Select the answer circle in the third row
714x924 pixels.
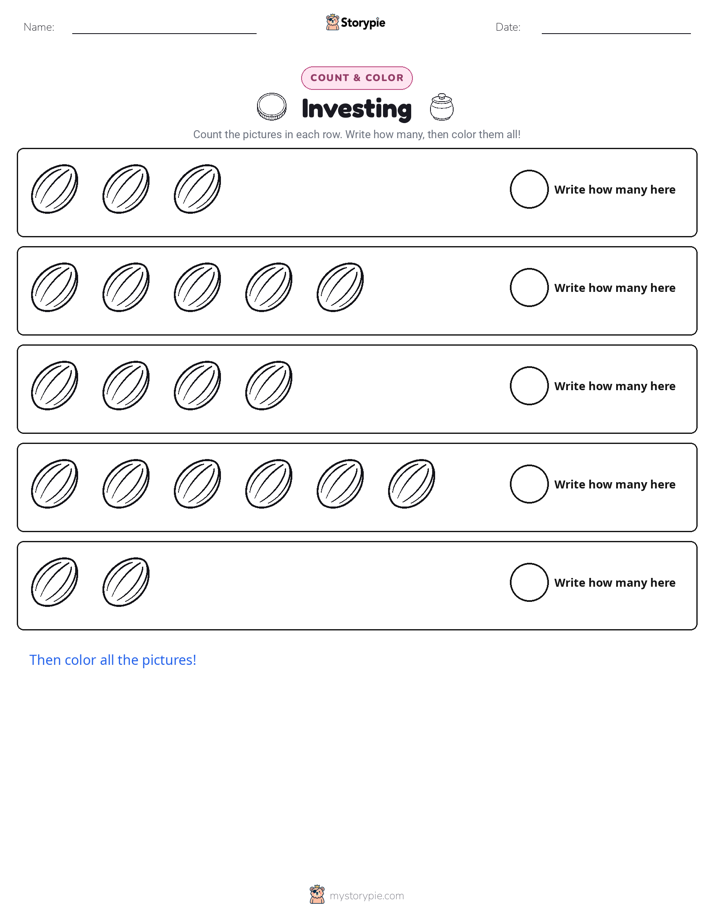[x=529, y=386]
